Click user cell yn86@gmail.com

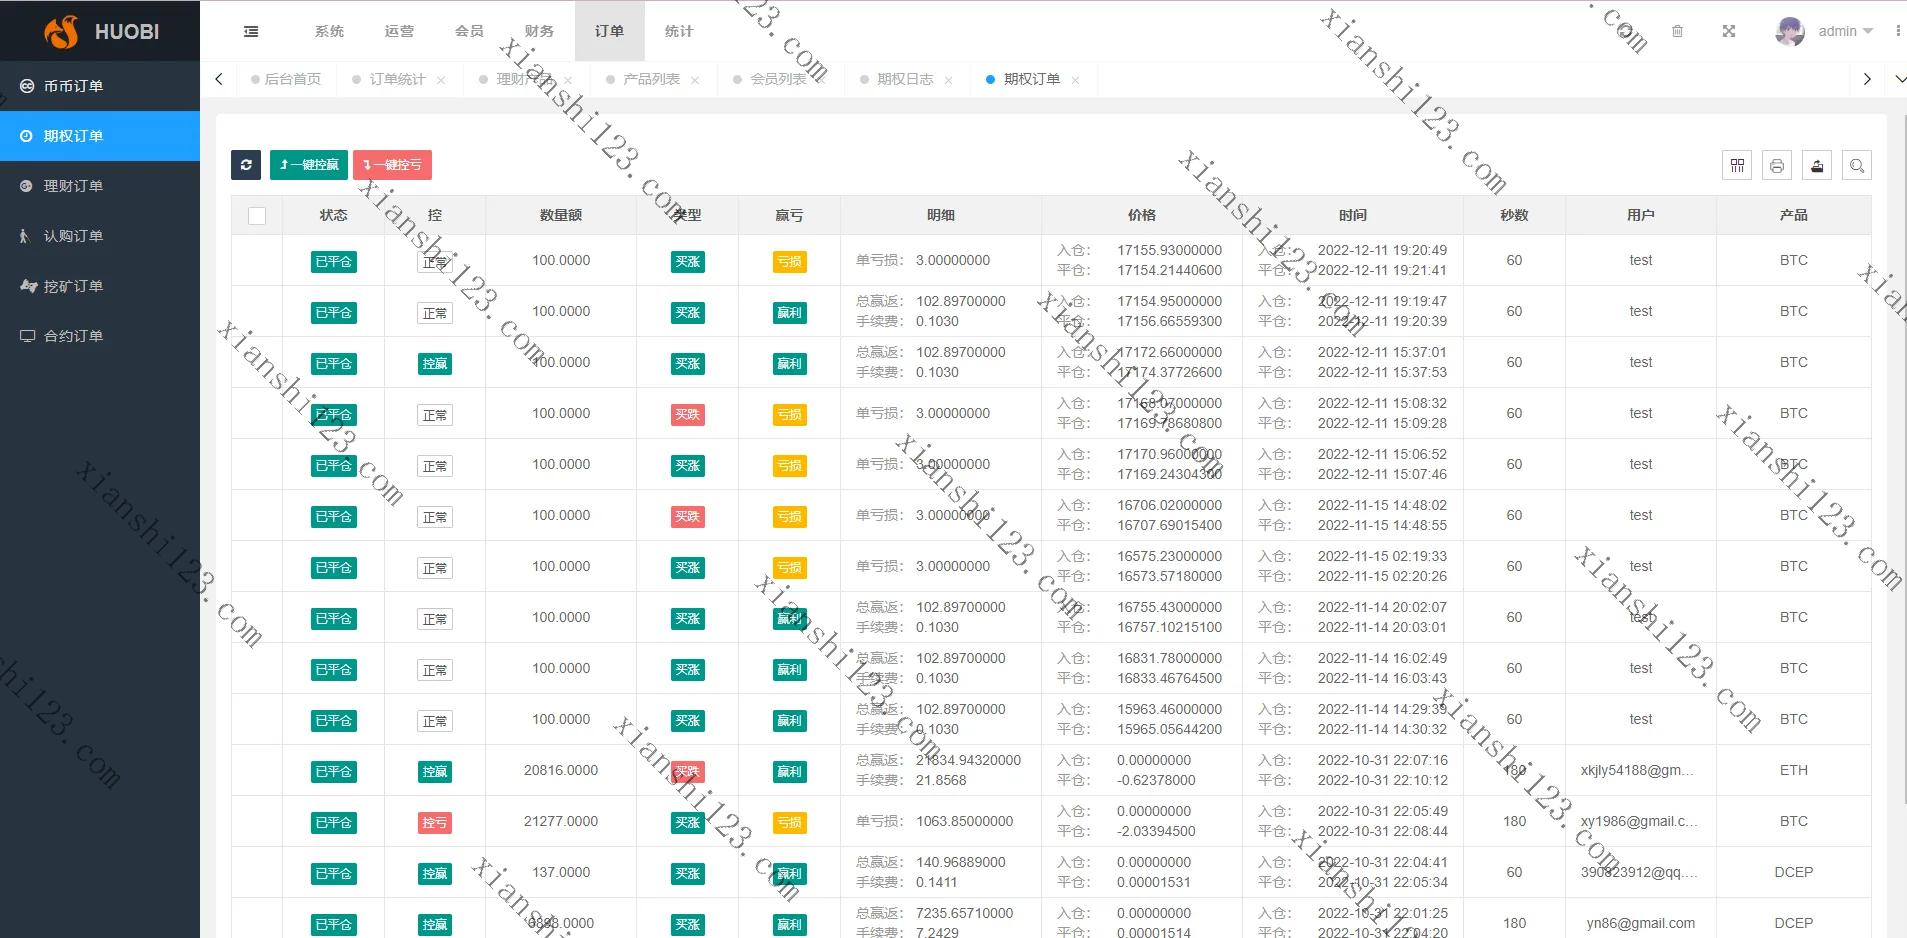click(x=1641, y=923)
